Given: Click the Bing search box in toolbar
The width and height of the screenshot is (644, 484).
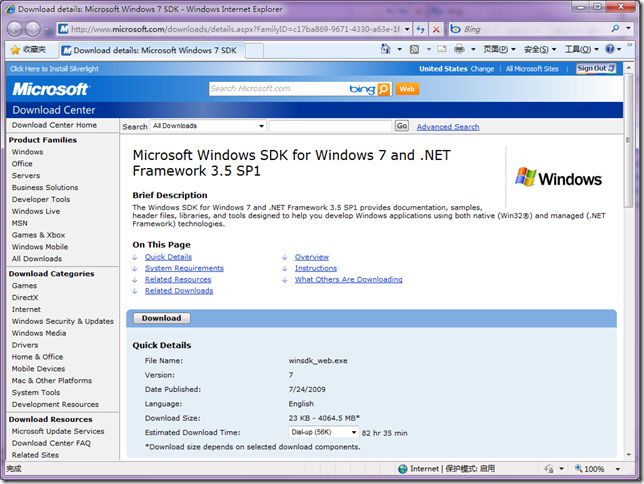Looking at the screenshot, I should click(534, 29).
